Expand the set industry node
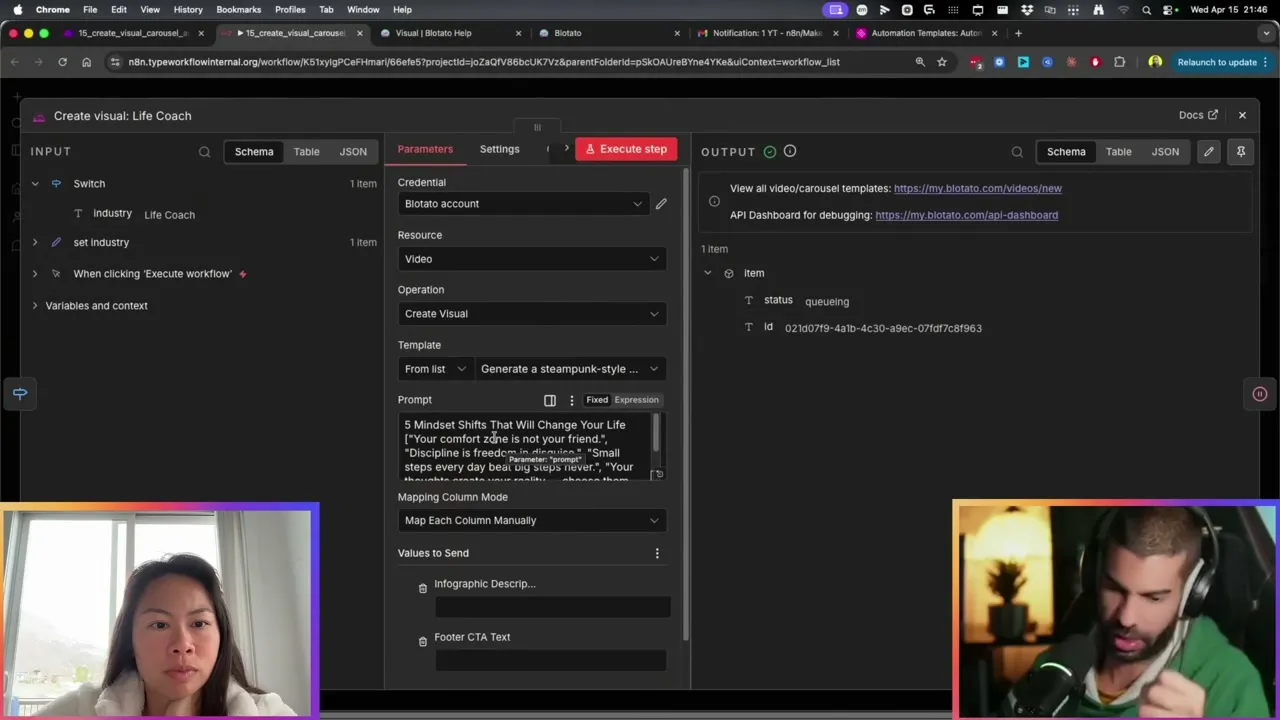Viewport: 1280px width, 720px height. click(35, 243)
